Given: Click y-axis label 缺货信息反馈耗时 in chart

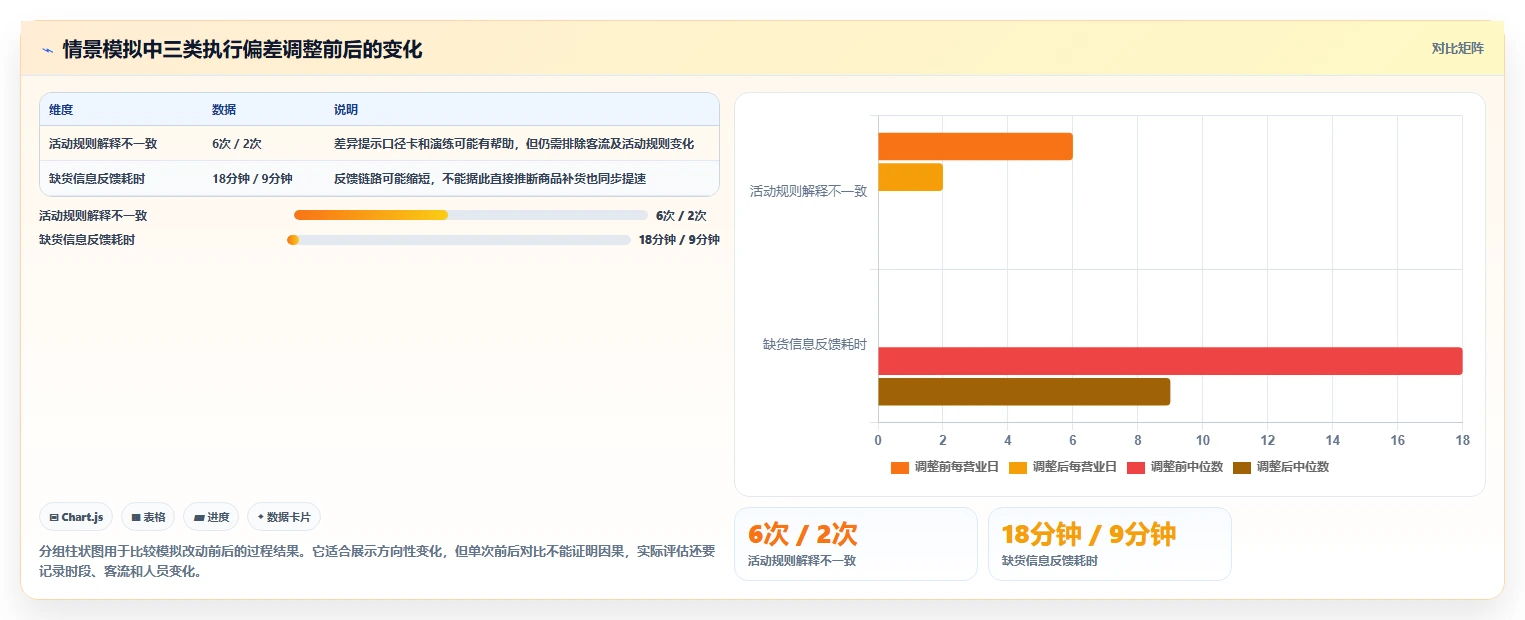Looking at the screenshot, I should (x=815, y=345).
